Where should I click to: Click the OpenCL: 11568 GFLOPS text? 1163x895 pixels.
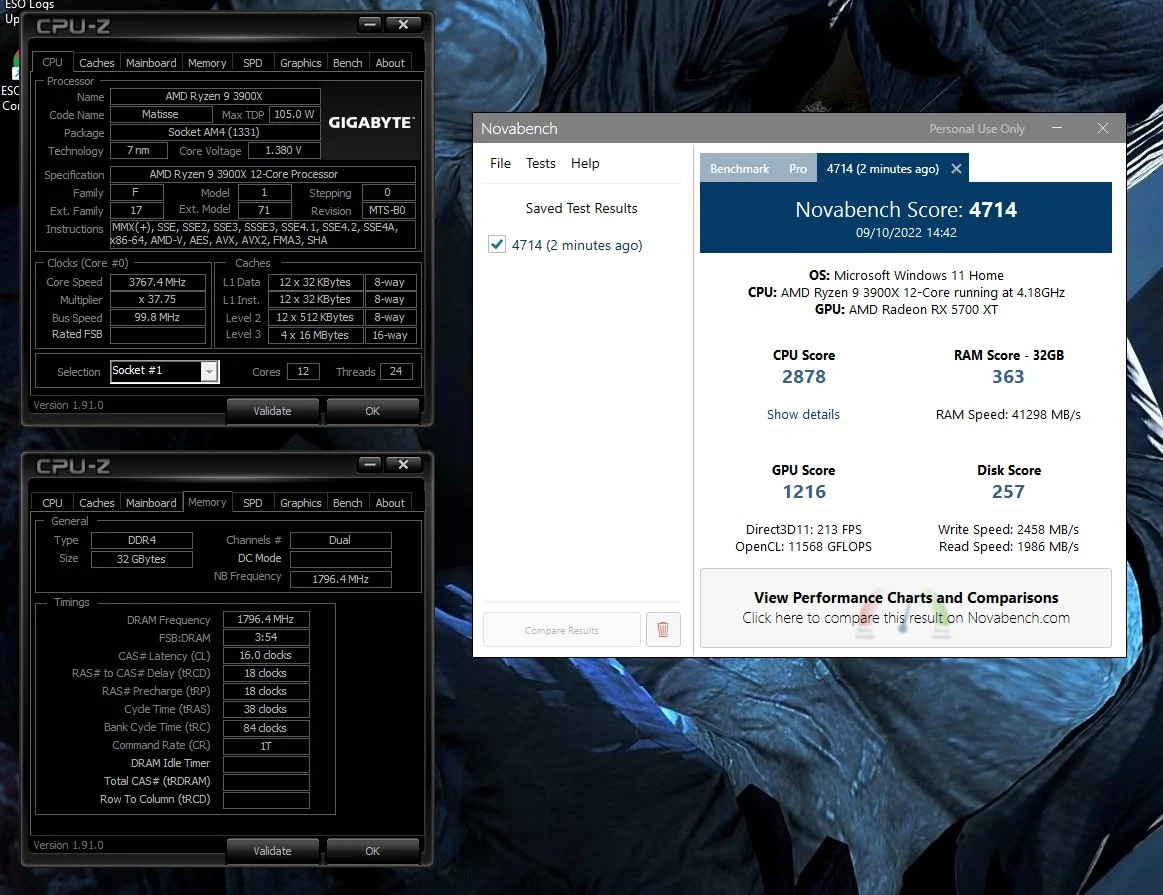(803, 546)
